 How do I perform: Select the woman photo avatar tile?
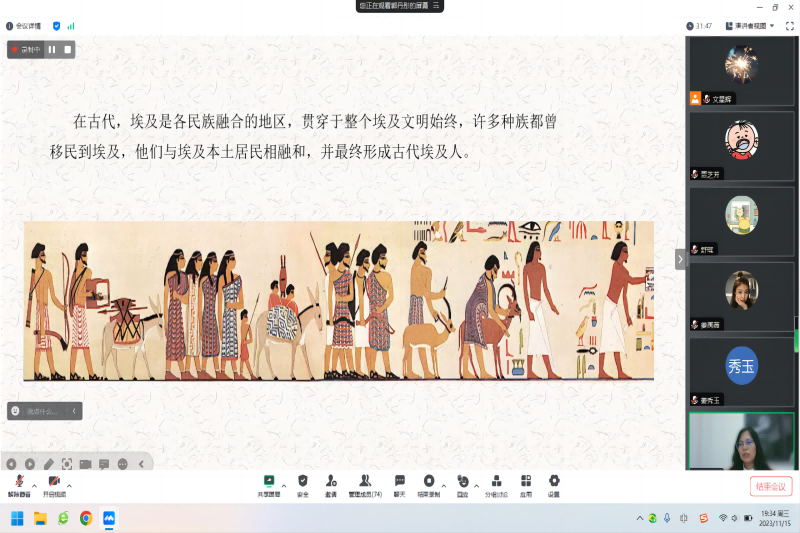coord(741,296)
